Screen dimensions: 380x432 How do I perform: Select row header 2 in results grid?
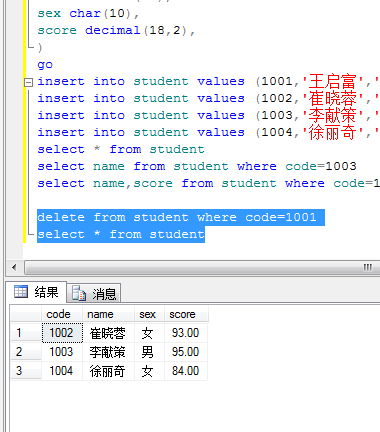click(x=26, y=352)
